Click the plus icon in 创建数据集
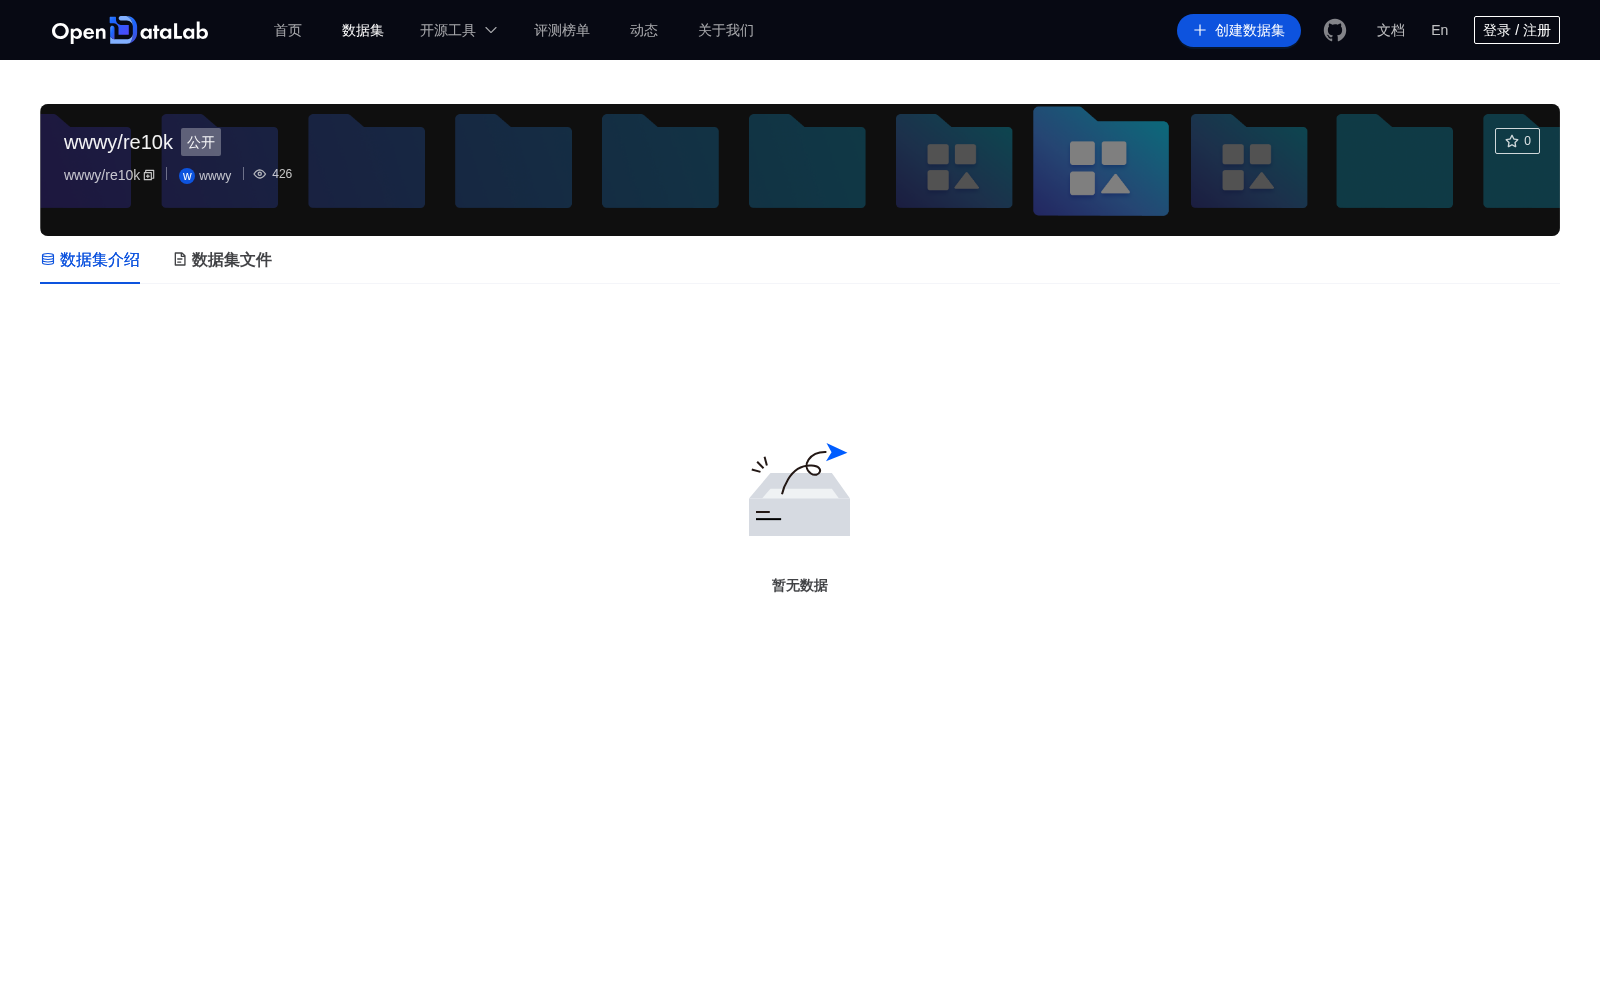Screen dimensions: 1600x1000 1200,30
